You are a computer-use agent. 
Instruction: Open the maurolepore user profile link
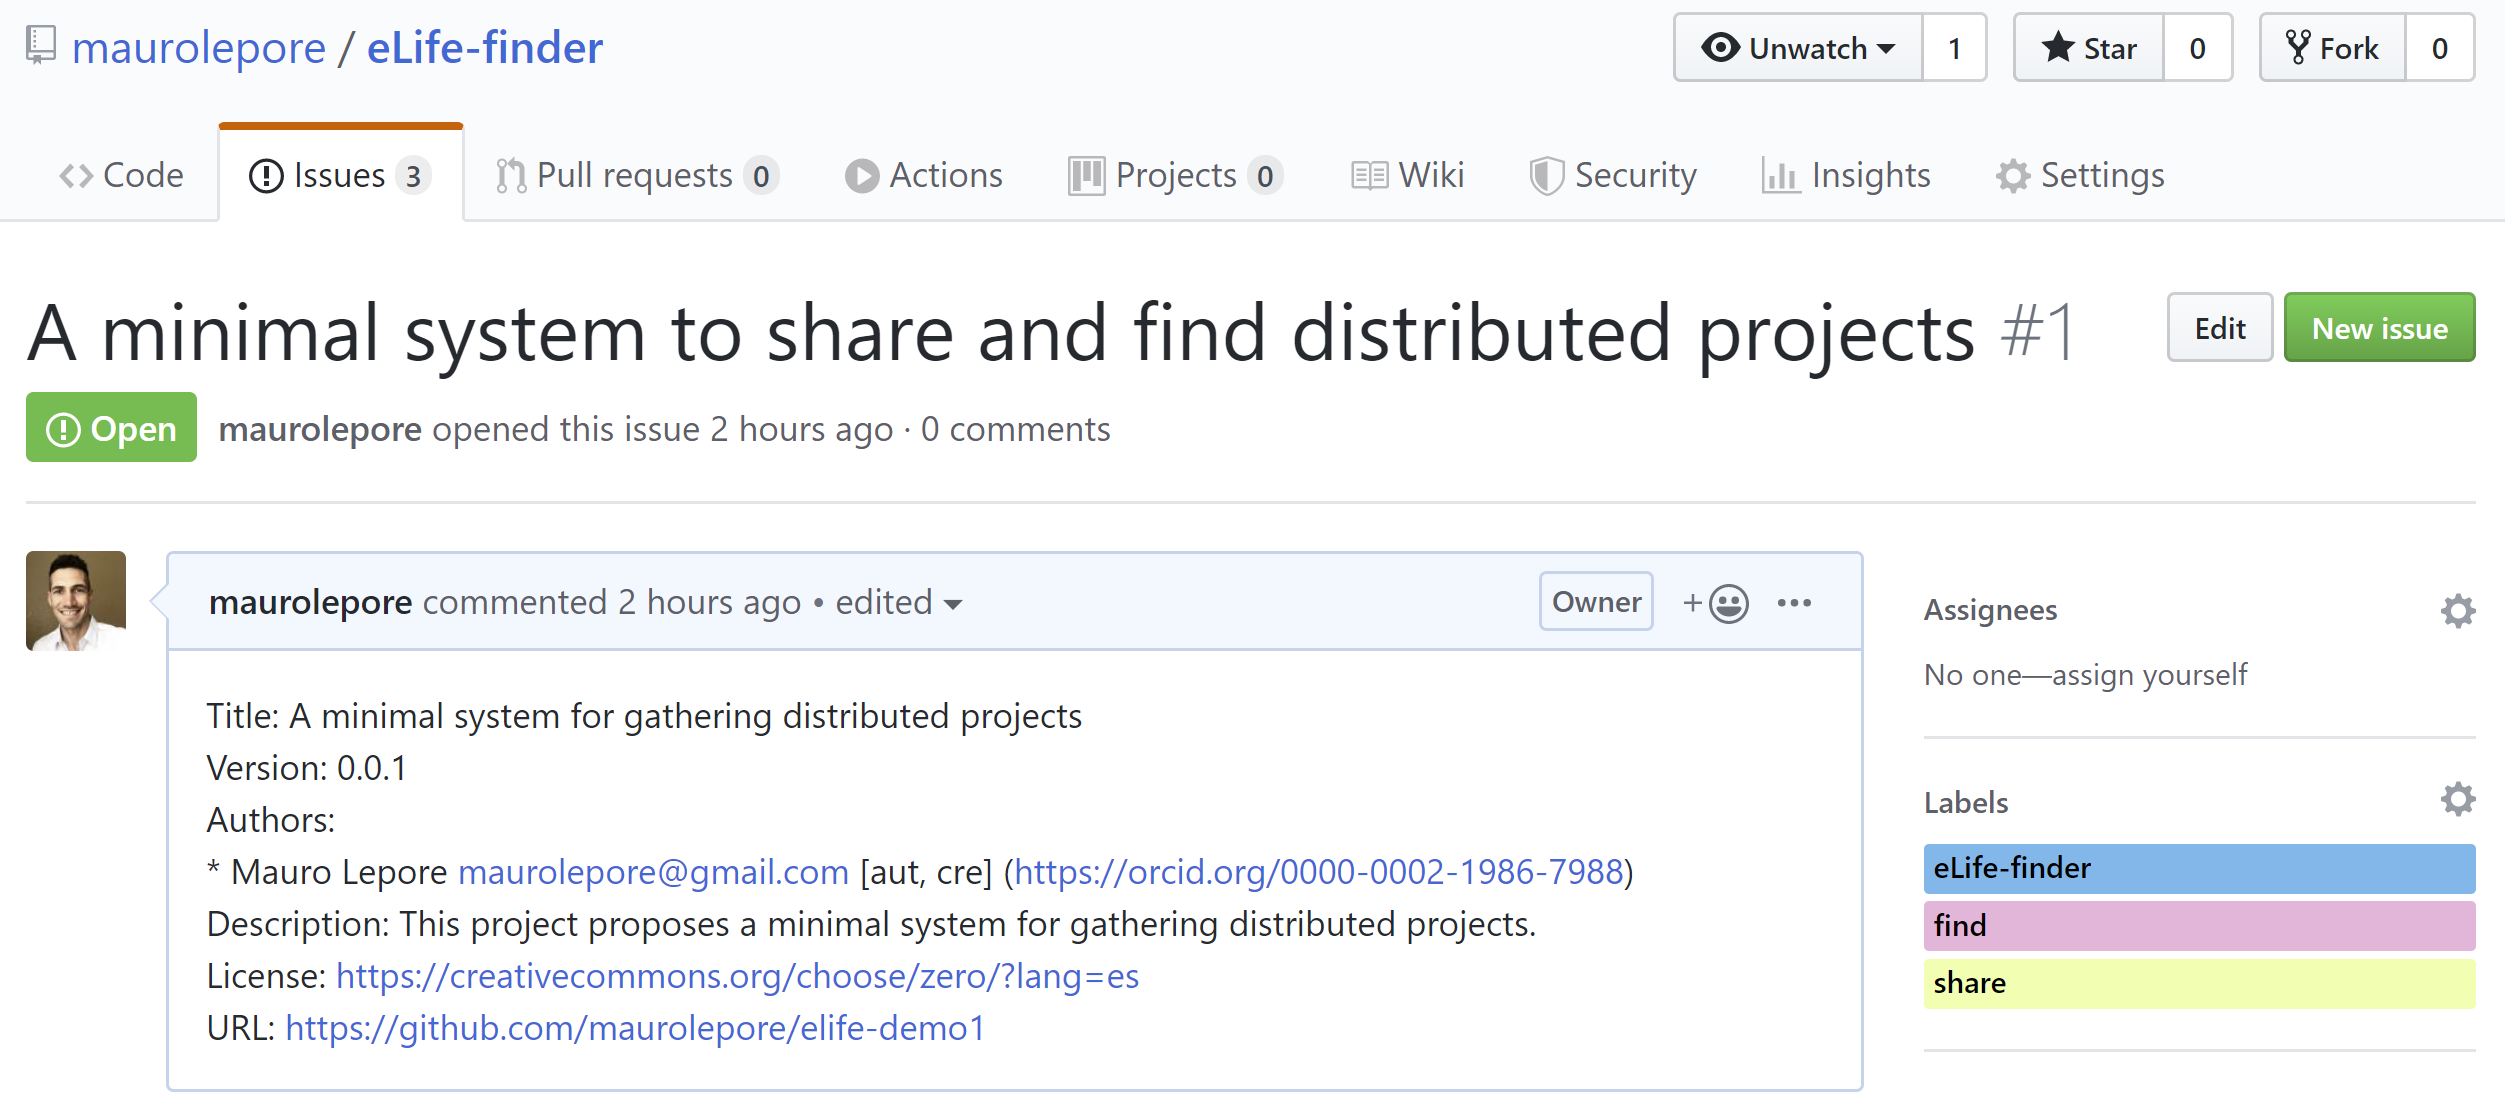coord(199,48)
